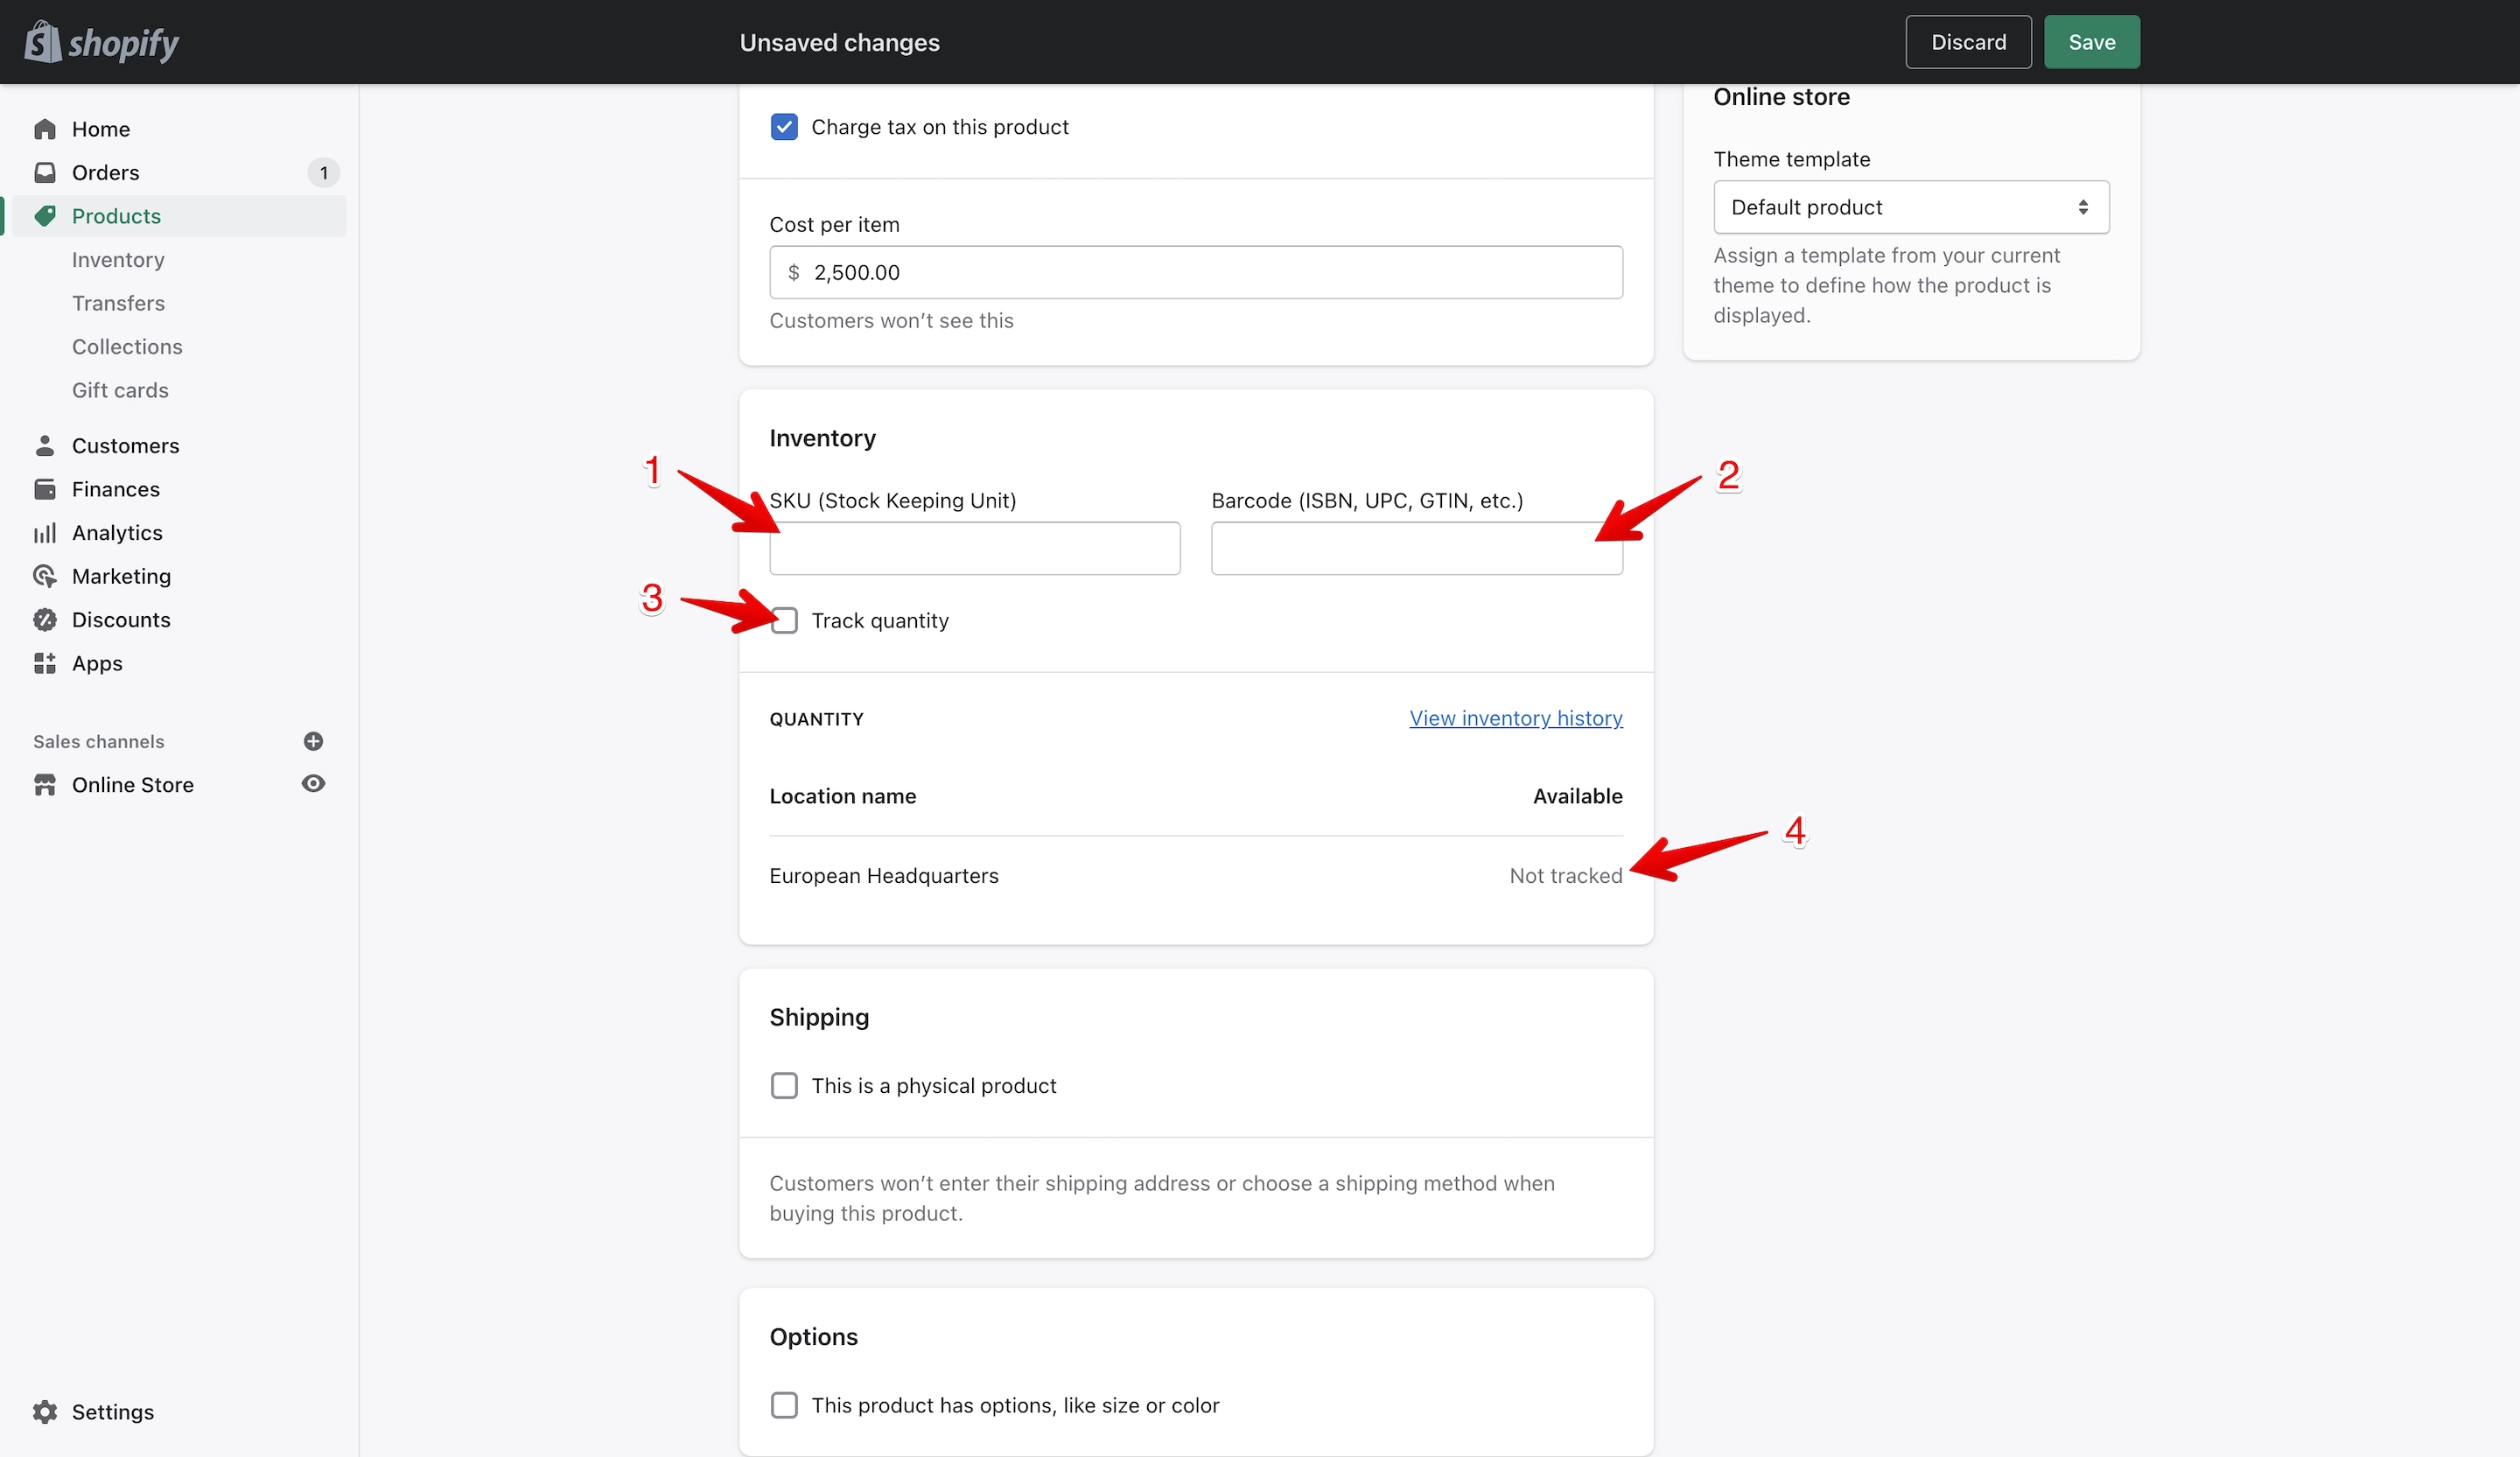Open Transfers submenu item
This screenshot has height=1457, width=2520.
pos(118,303)
